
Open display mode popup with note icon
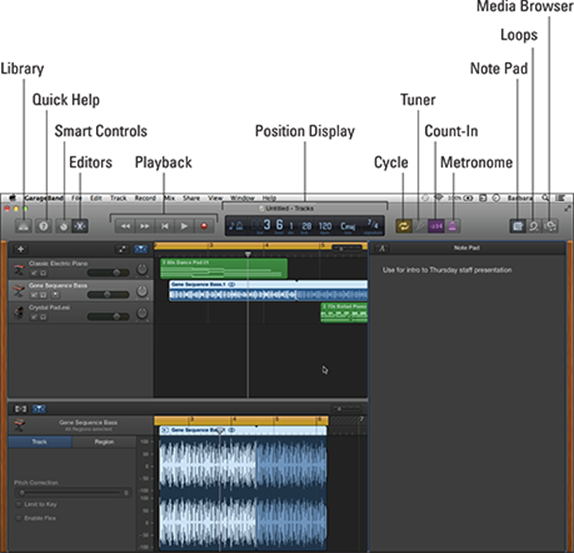(236, 226)
